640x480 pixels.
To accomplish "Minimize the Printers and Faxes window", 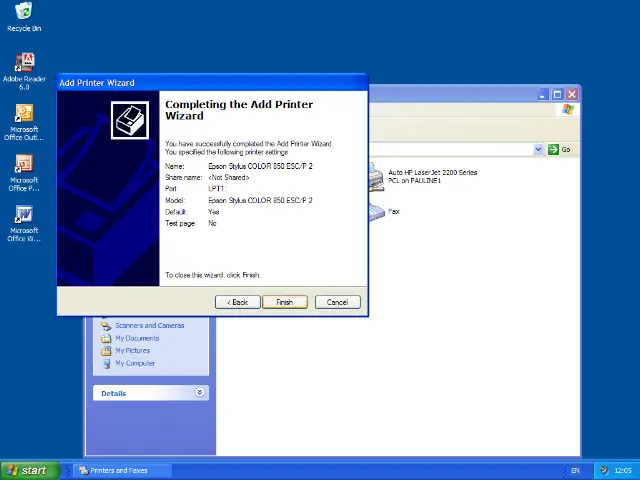I will [542, 95].
